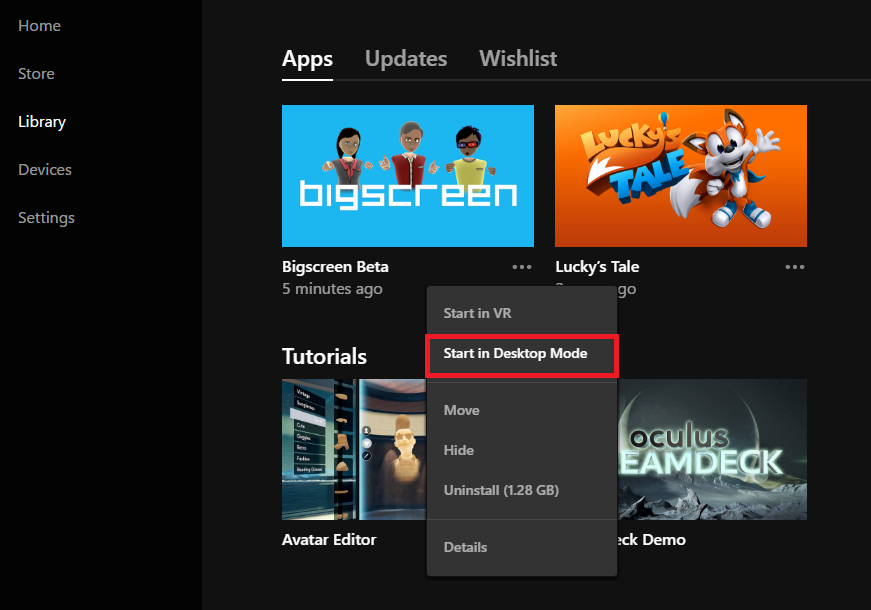Switch to the Wishlist tab

click(518, 59)
